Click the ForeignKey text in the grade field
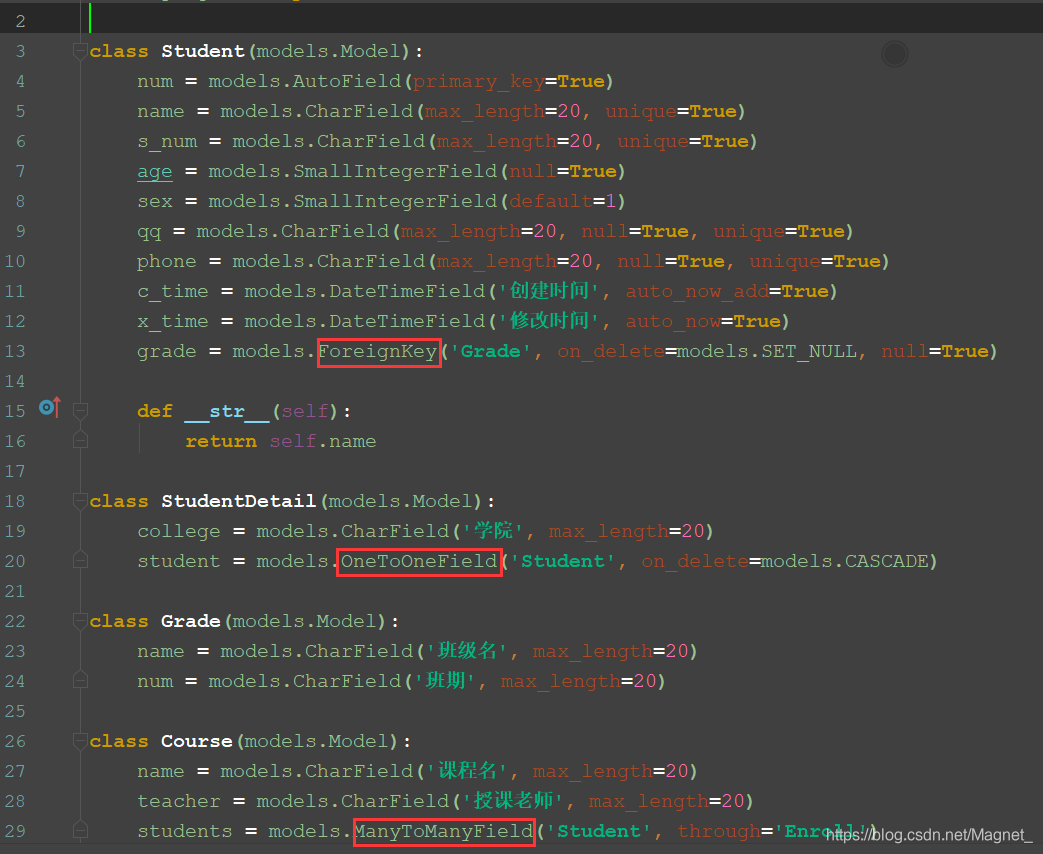The width and height of the screenshot is (1043, 854). (x=378, y=351)
